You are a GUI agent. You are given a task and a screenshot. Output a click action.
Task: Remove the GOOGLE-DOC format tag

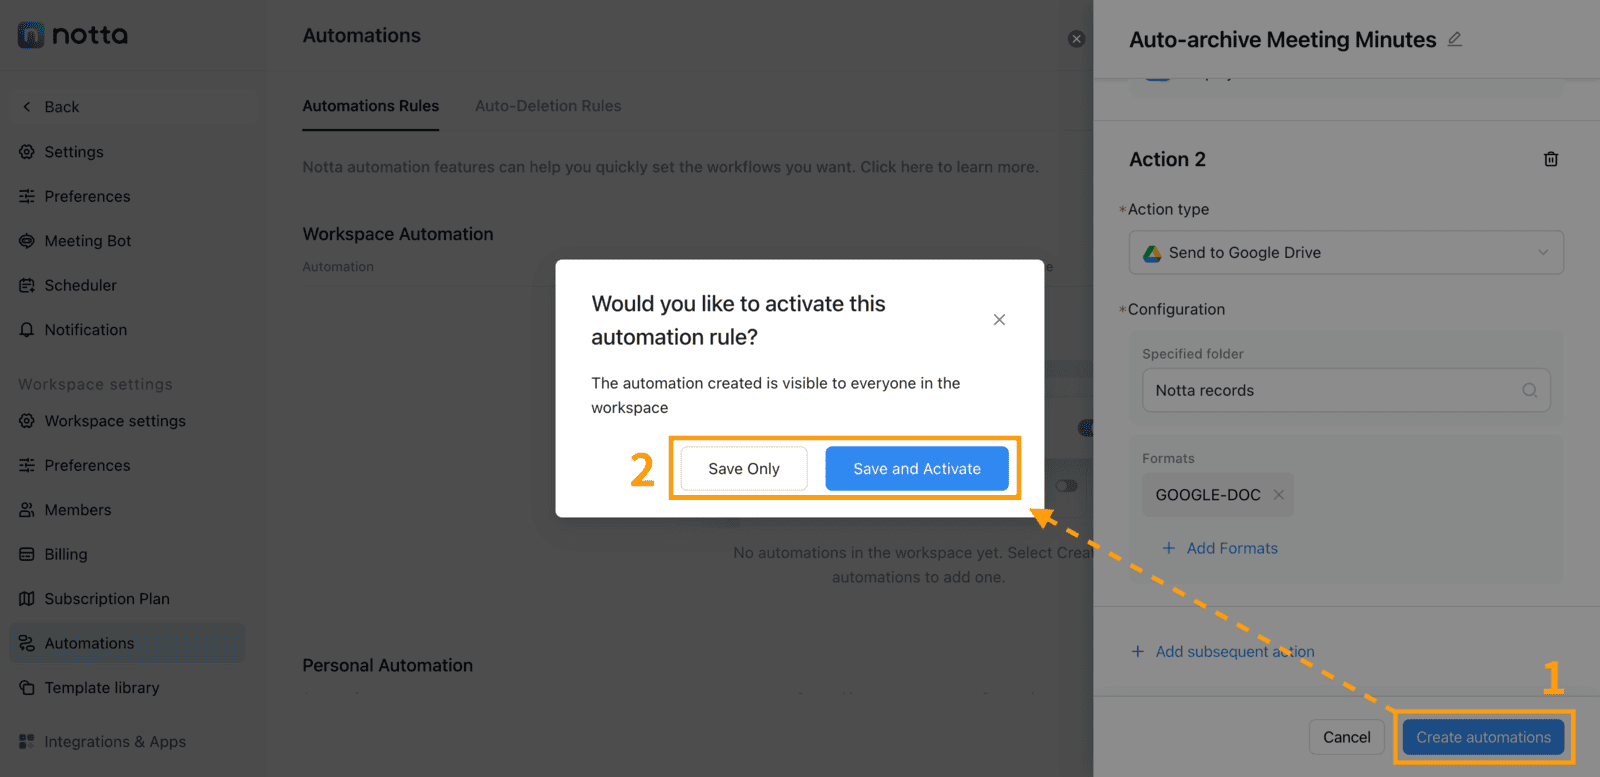(1278, 495)
